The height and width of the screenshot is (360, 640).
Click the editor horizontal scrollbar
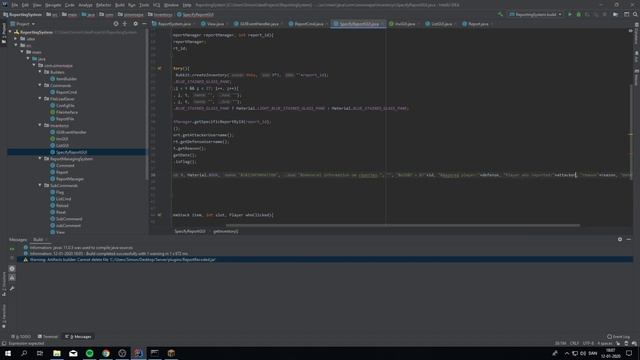coord(402,225)
